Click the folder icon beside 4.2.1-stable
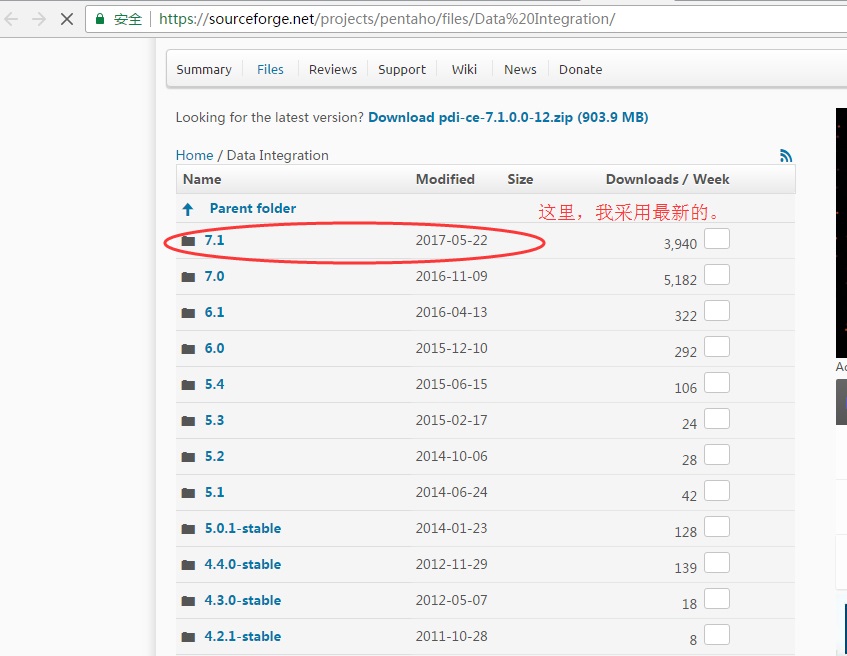The width and height of the screenshot is (847, 656). 188,637
